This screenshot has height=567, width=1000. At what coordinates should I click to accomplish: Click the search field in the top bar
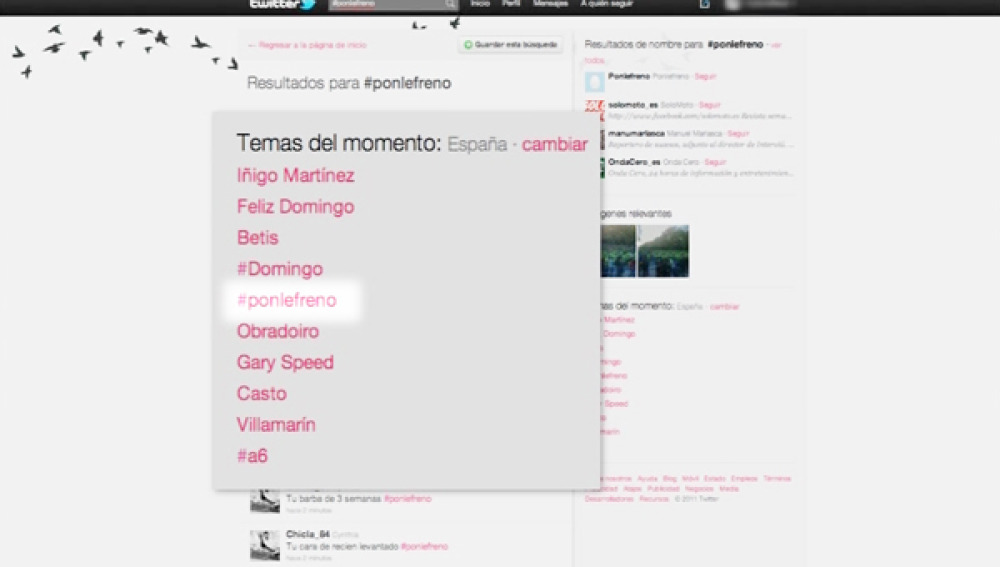[385, 5]
